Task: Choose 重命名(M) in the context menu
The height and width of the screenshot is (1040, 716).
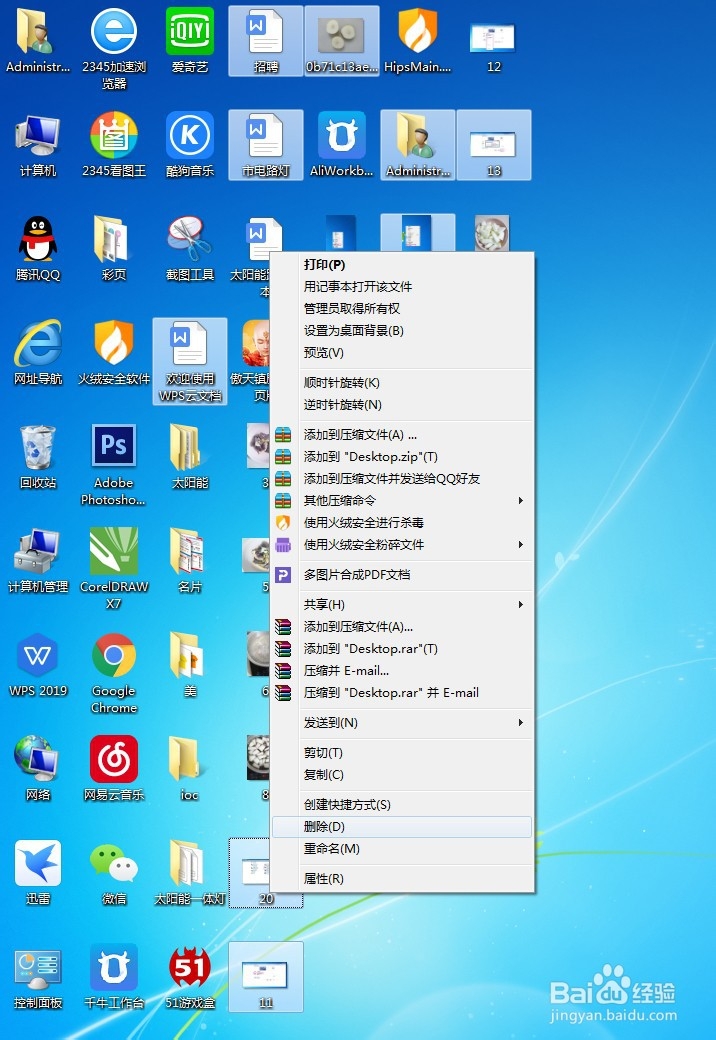Action: tap(402, 848)
